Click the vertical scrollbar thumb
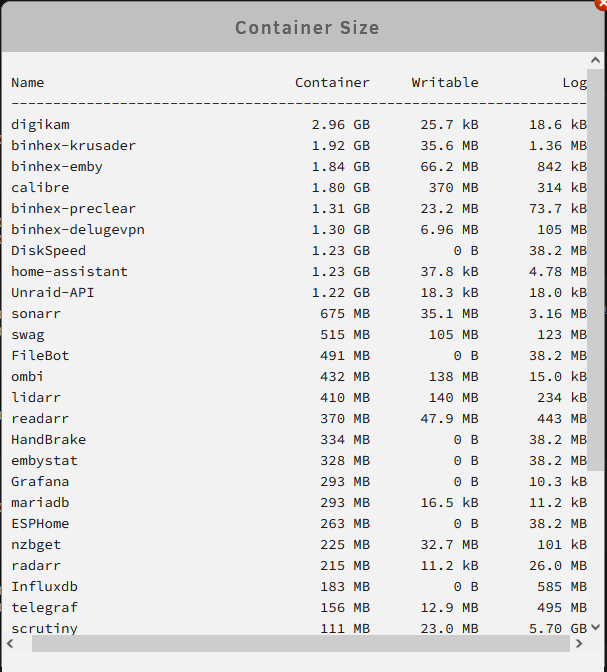 [x=595, y=270]
